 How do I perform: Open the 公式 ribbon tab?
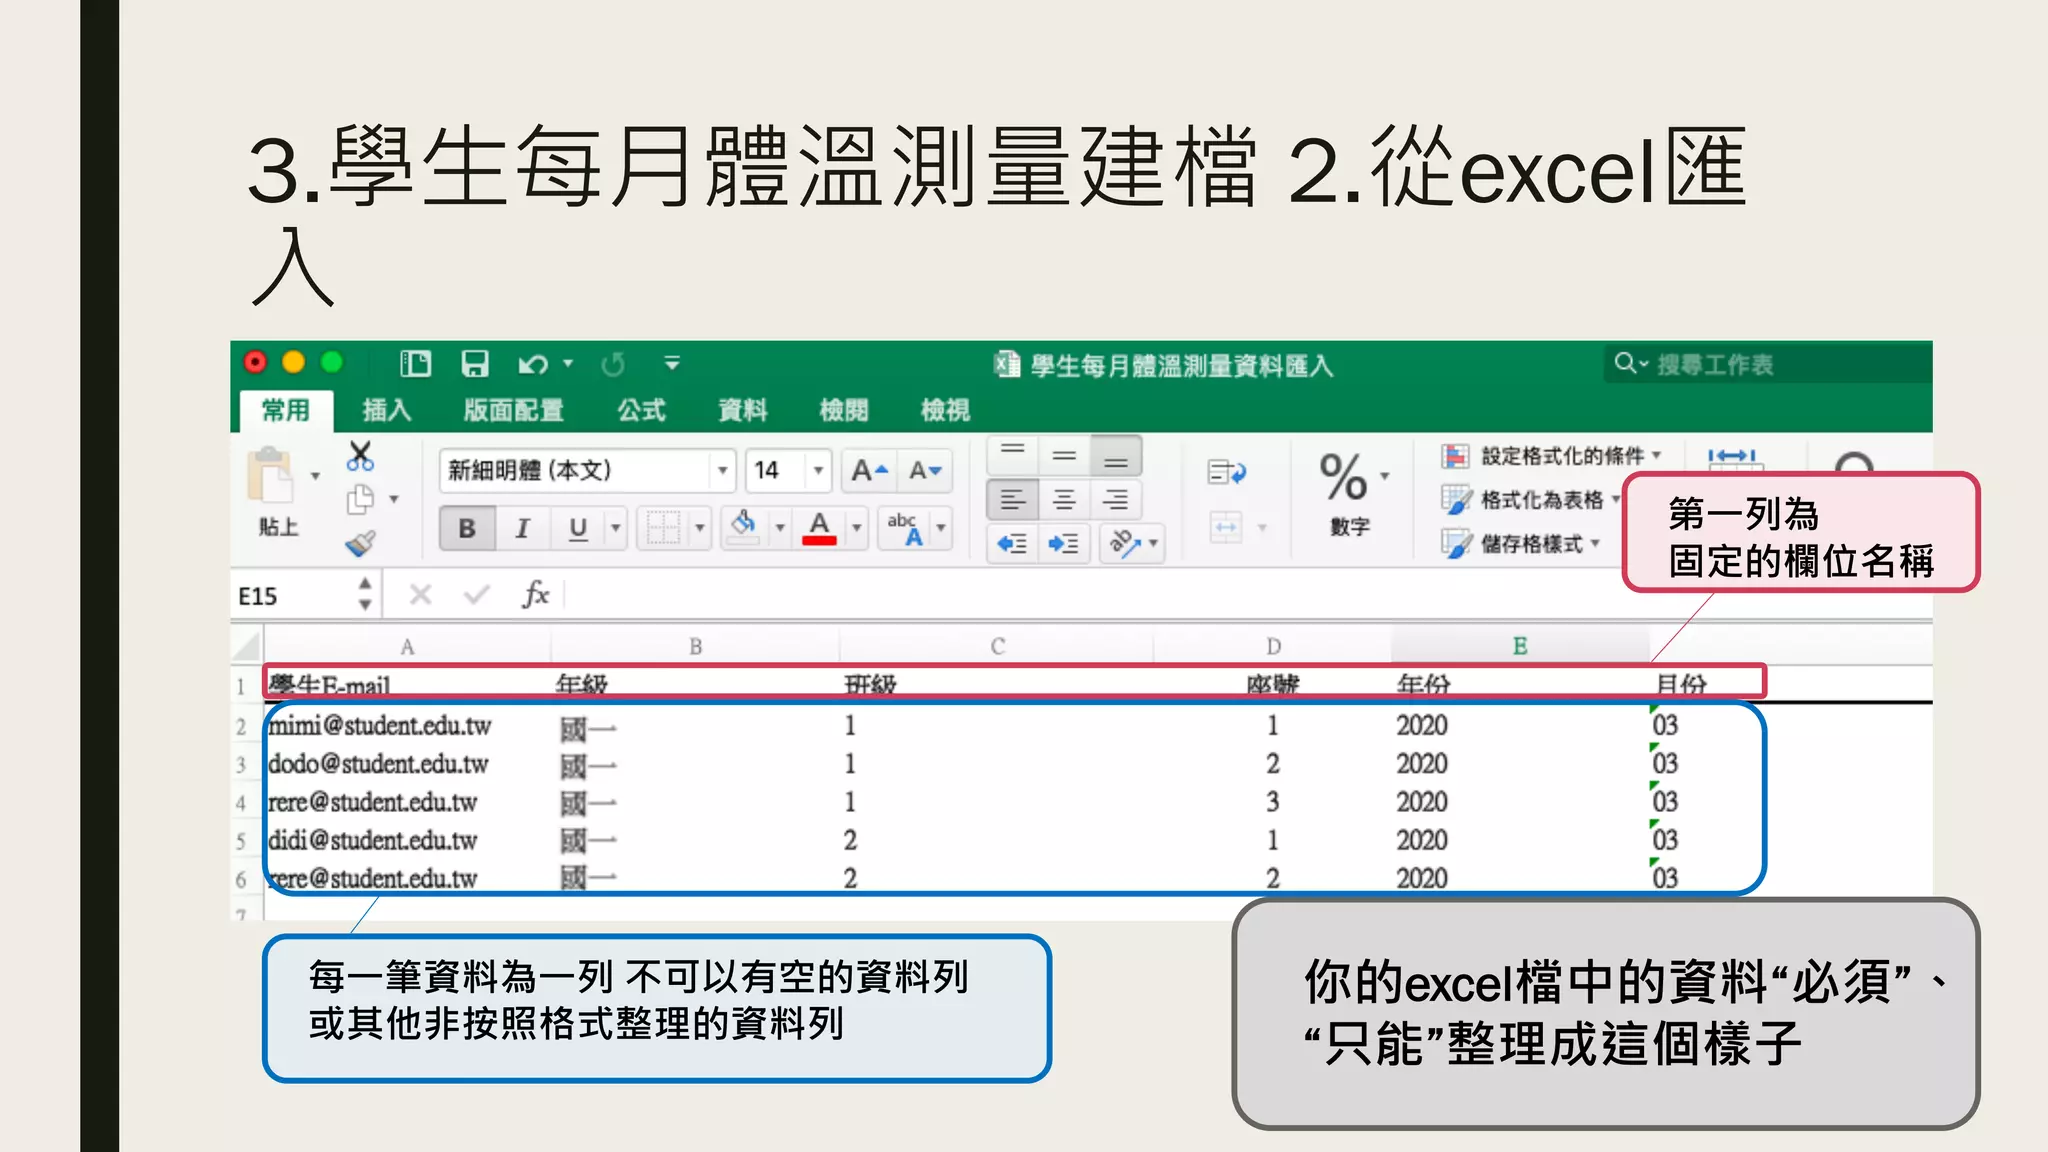click(x=641, y=410)
